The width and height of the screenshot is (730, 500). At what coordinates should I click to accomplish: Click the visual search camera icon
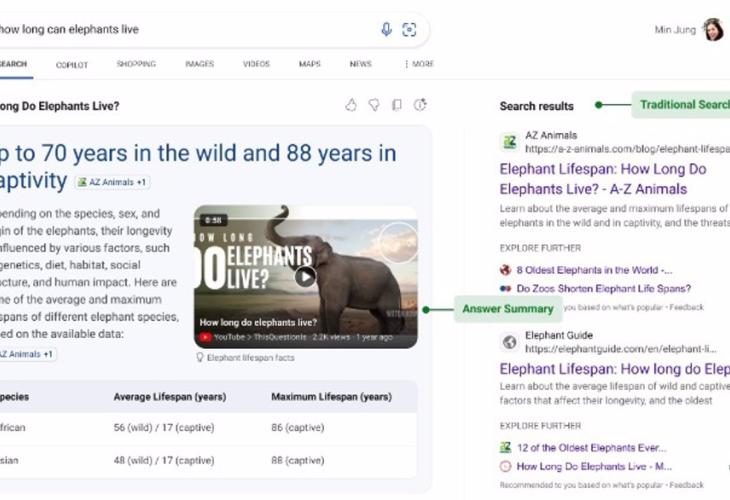409,30
